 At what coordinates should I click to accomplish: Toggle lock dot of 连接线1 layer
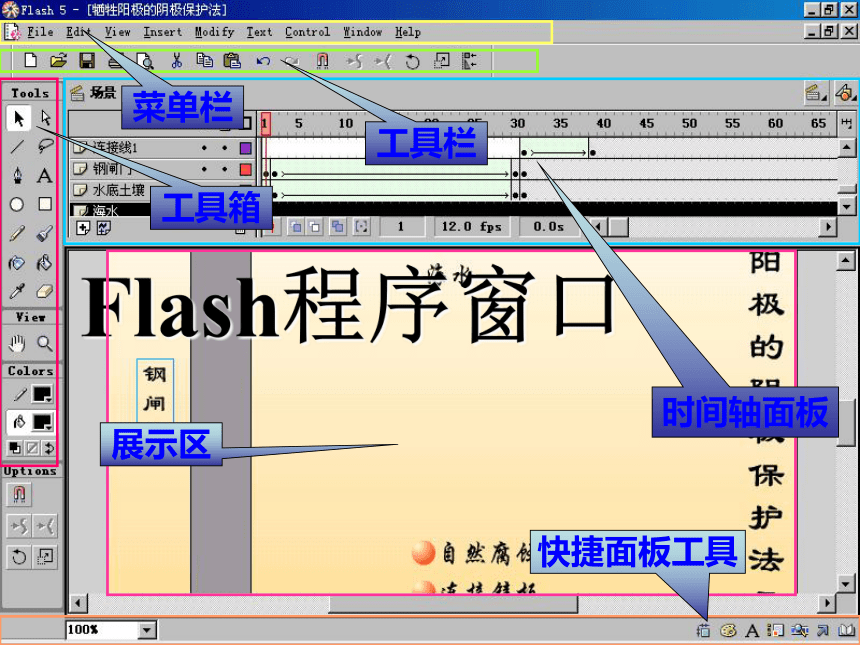[x=224, y=148]
